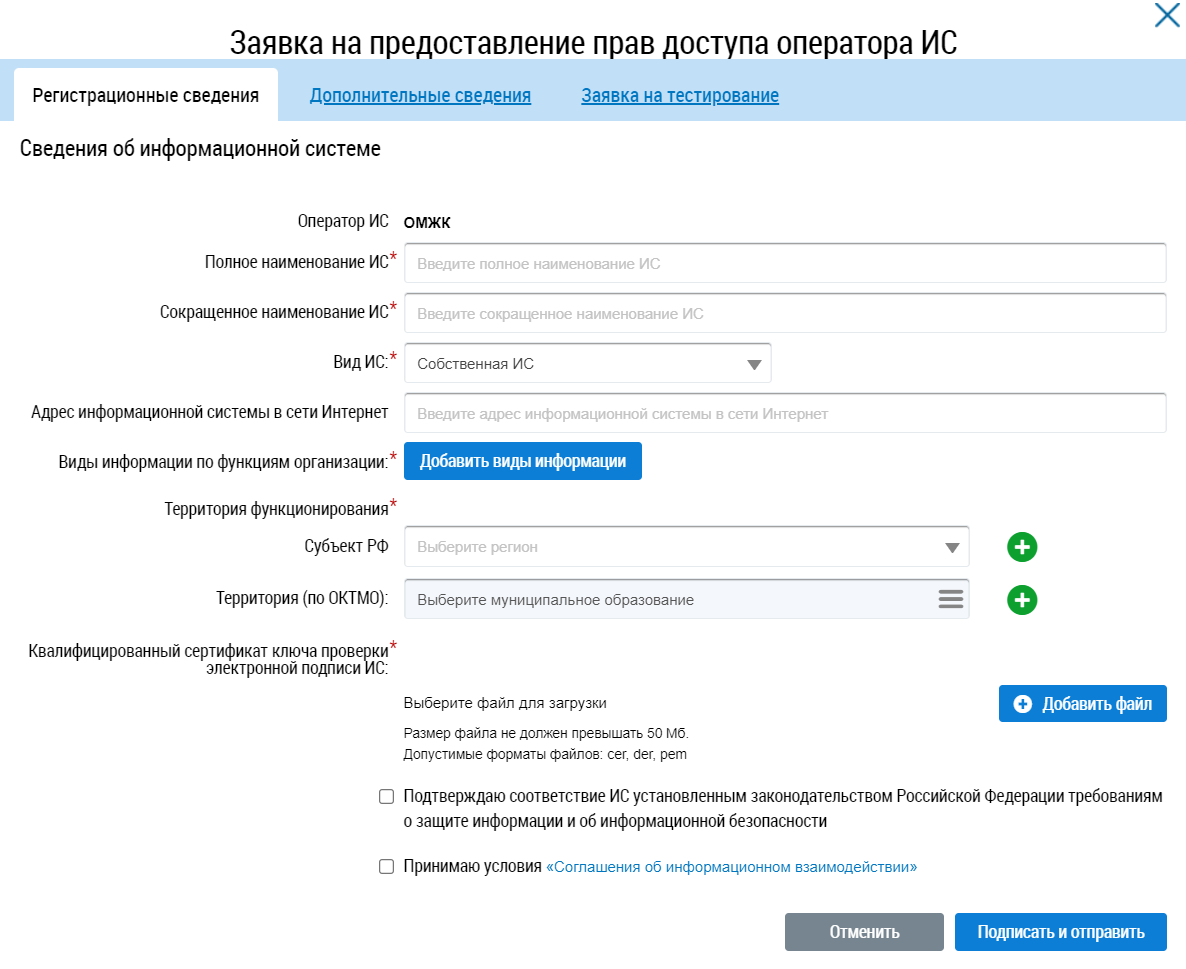1186x969 pixels.
Task: Click the Подписать и отправить button
Action: point(1060,932)
